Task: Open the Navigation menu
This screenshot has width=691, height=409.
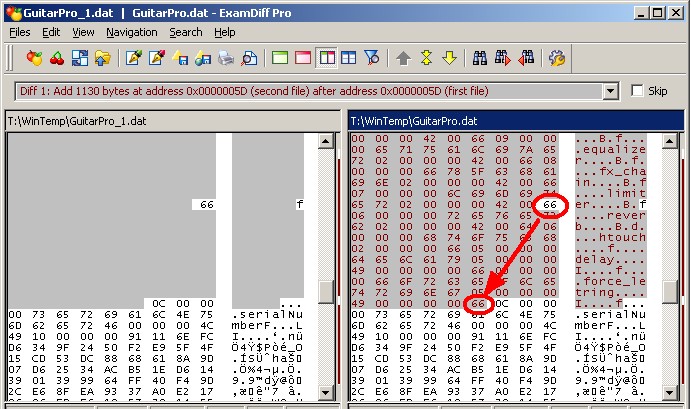Action: click(x=132, y=32)
